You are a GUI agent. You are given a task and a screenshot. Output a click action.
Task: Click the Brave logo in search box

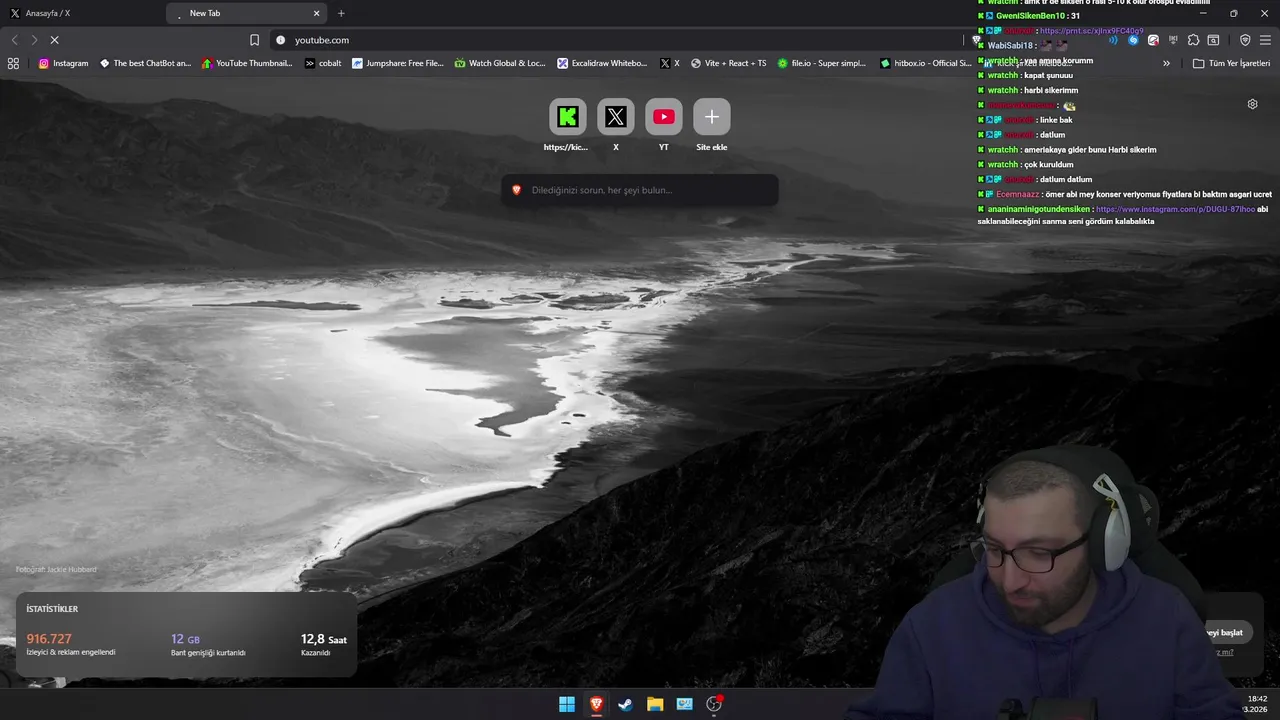pos(516,190)
